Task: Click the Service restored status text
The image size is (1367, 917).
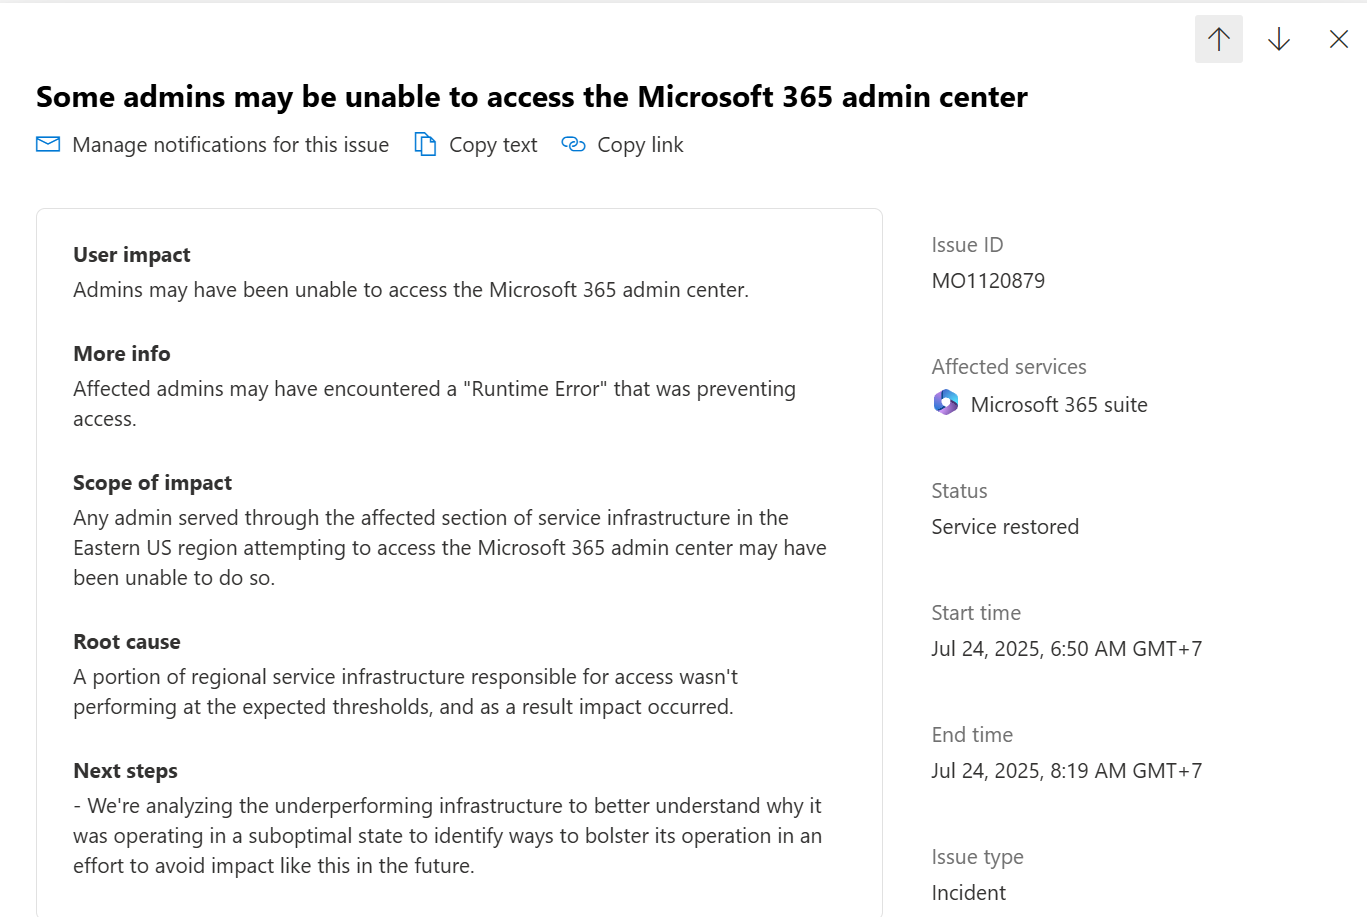Action: click(1005, 527)
